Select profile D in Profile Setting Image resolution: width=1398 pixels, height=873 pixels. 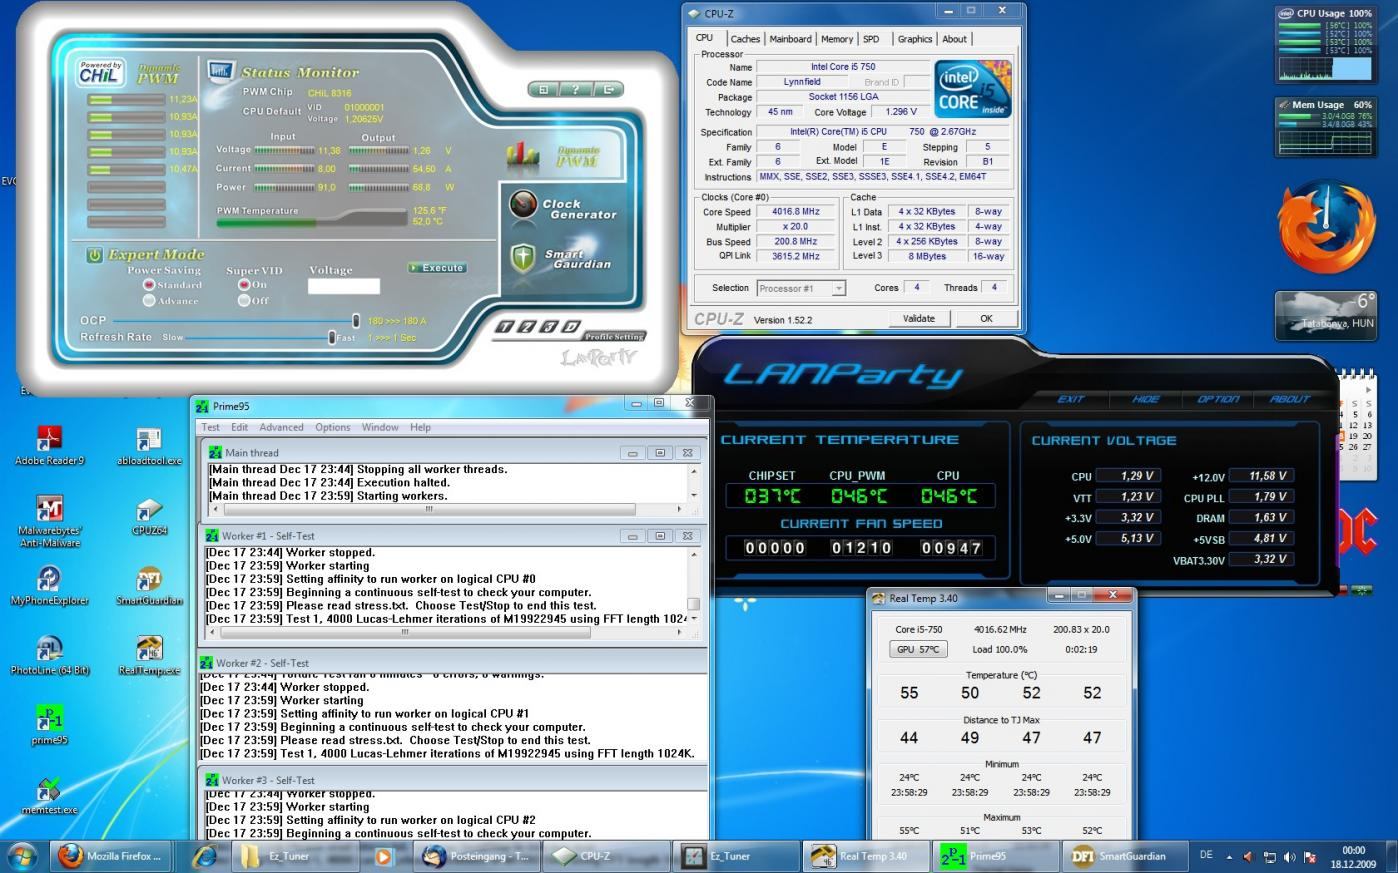pyautogui.click(x=569, y=327)
